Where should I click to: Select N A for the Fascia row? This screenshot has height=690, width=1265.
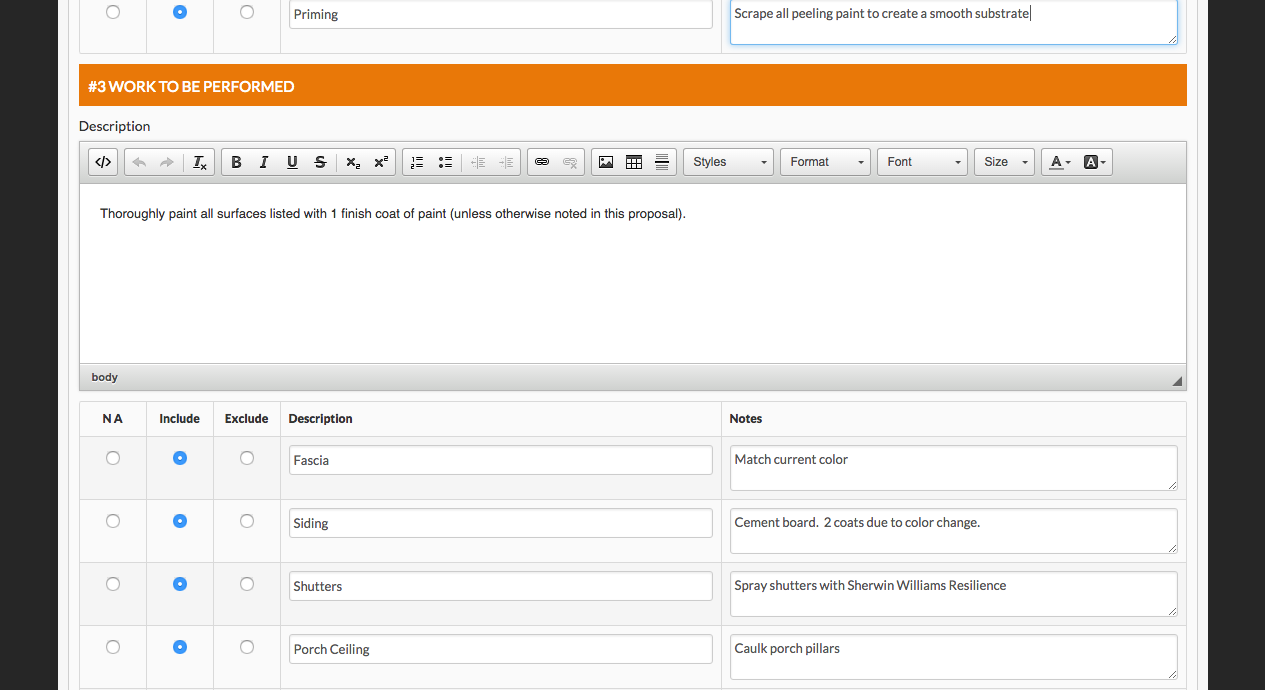click(x=113, y=458)
